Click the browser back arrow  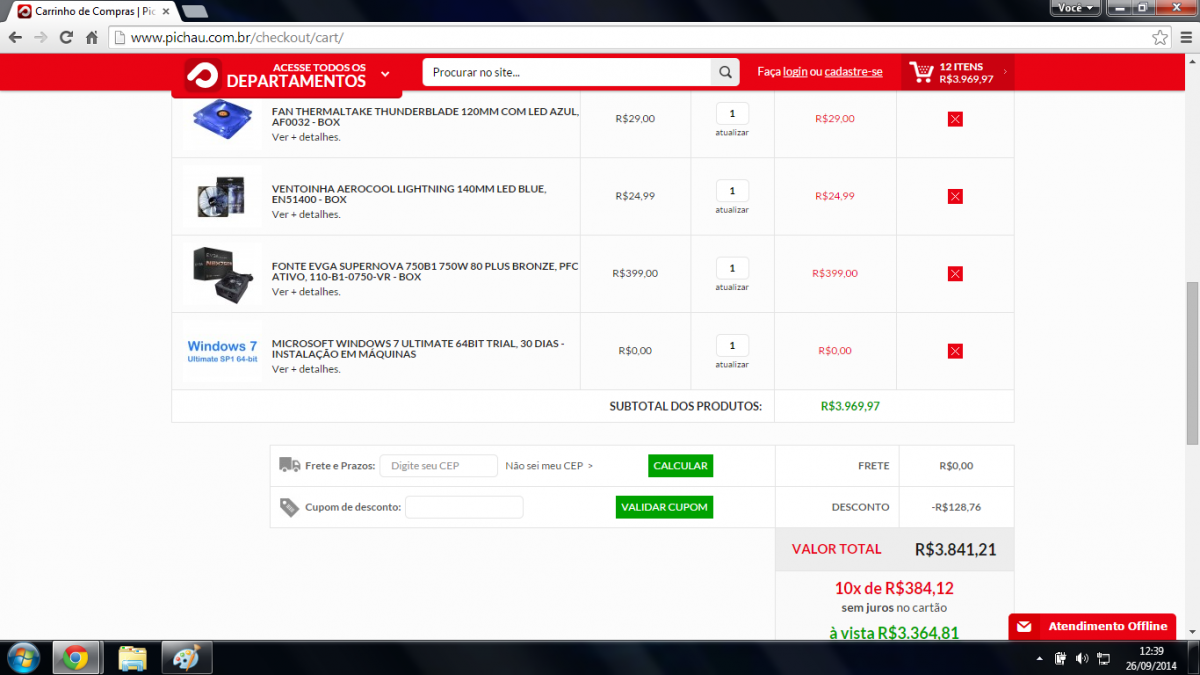[x=15, y=37]
